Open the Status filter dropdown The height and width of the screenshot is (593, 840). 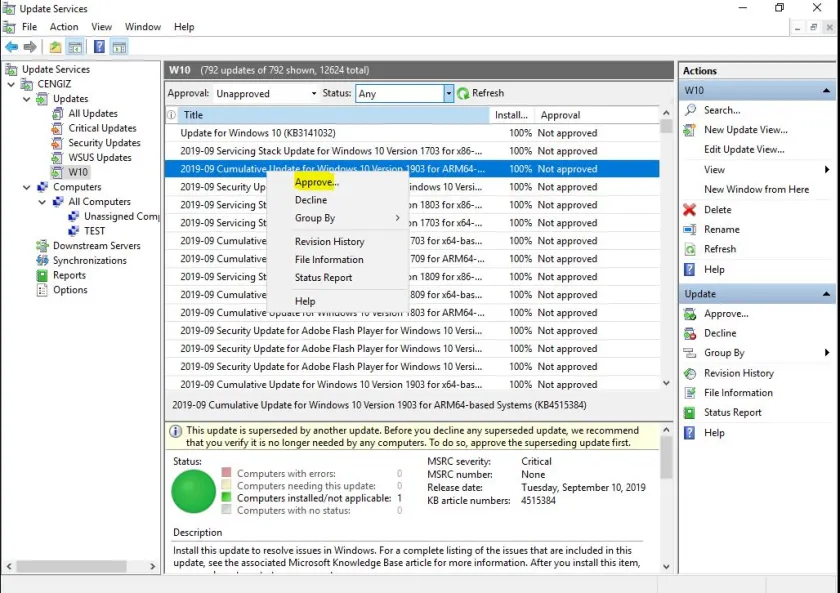pos(448,94)
